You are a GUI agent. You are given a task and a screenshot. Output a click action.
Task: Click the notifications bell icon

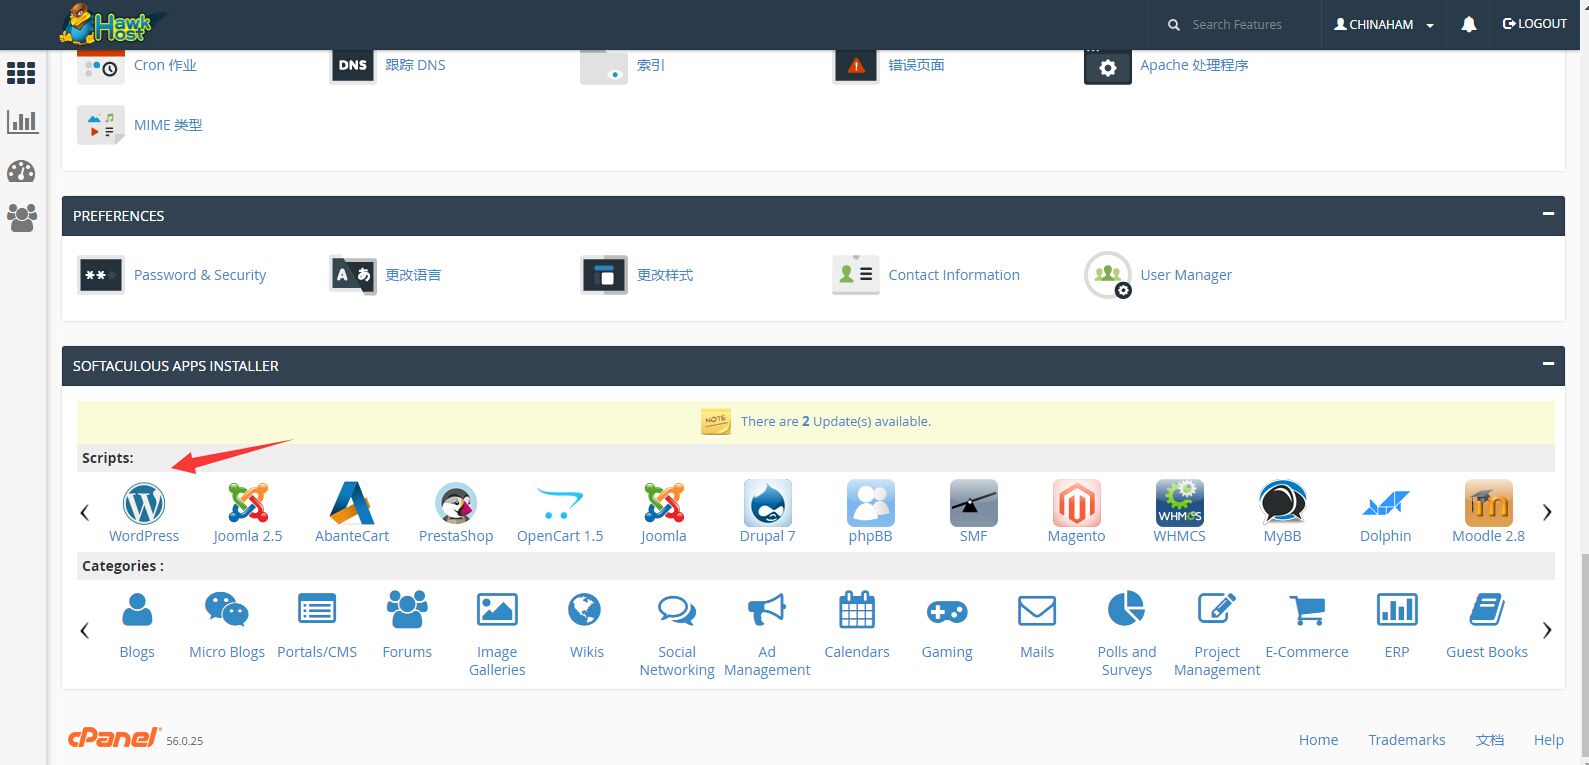(1468, 24)
